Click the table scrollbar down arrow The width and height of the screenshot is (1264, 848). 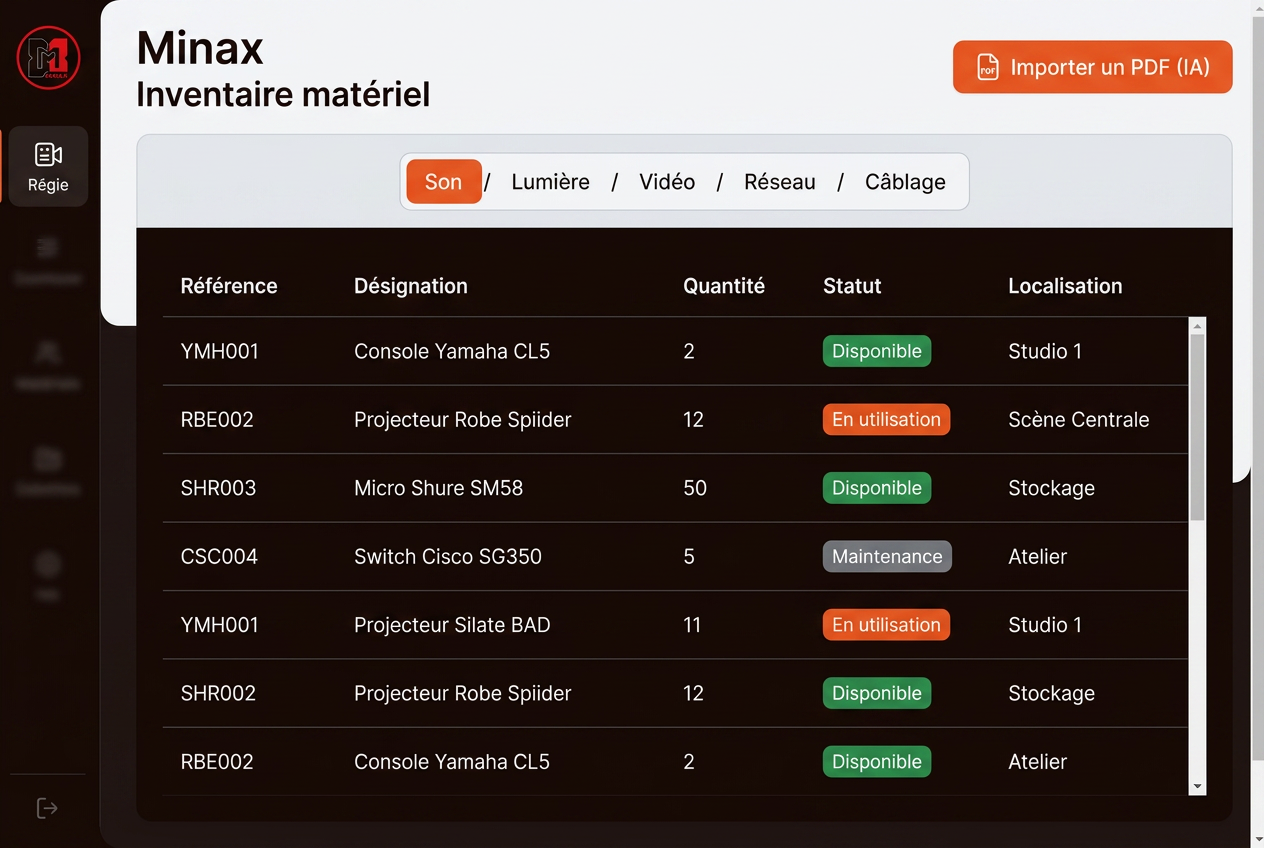pyautogui.click(x=1197, y=787)
